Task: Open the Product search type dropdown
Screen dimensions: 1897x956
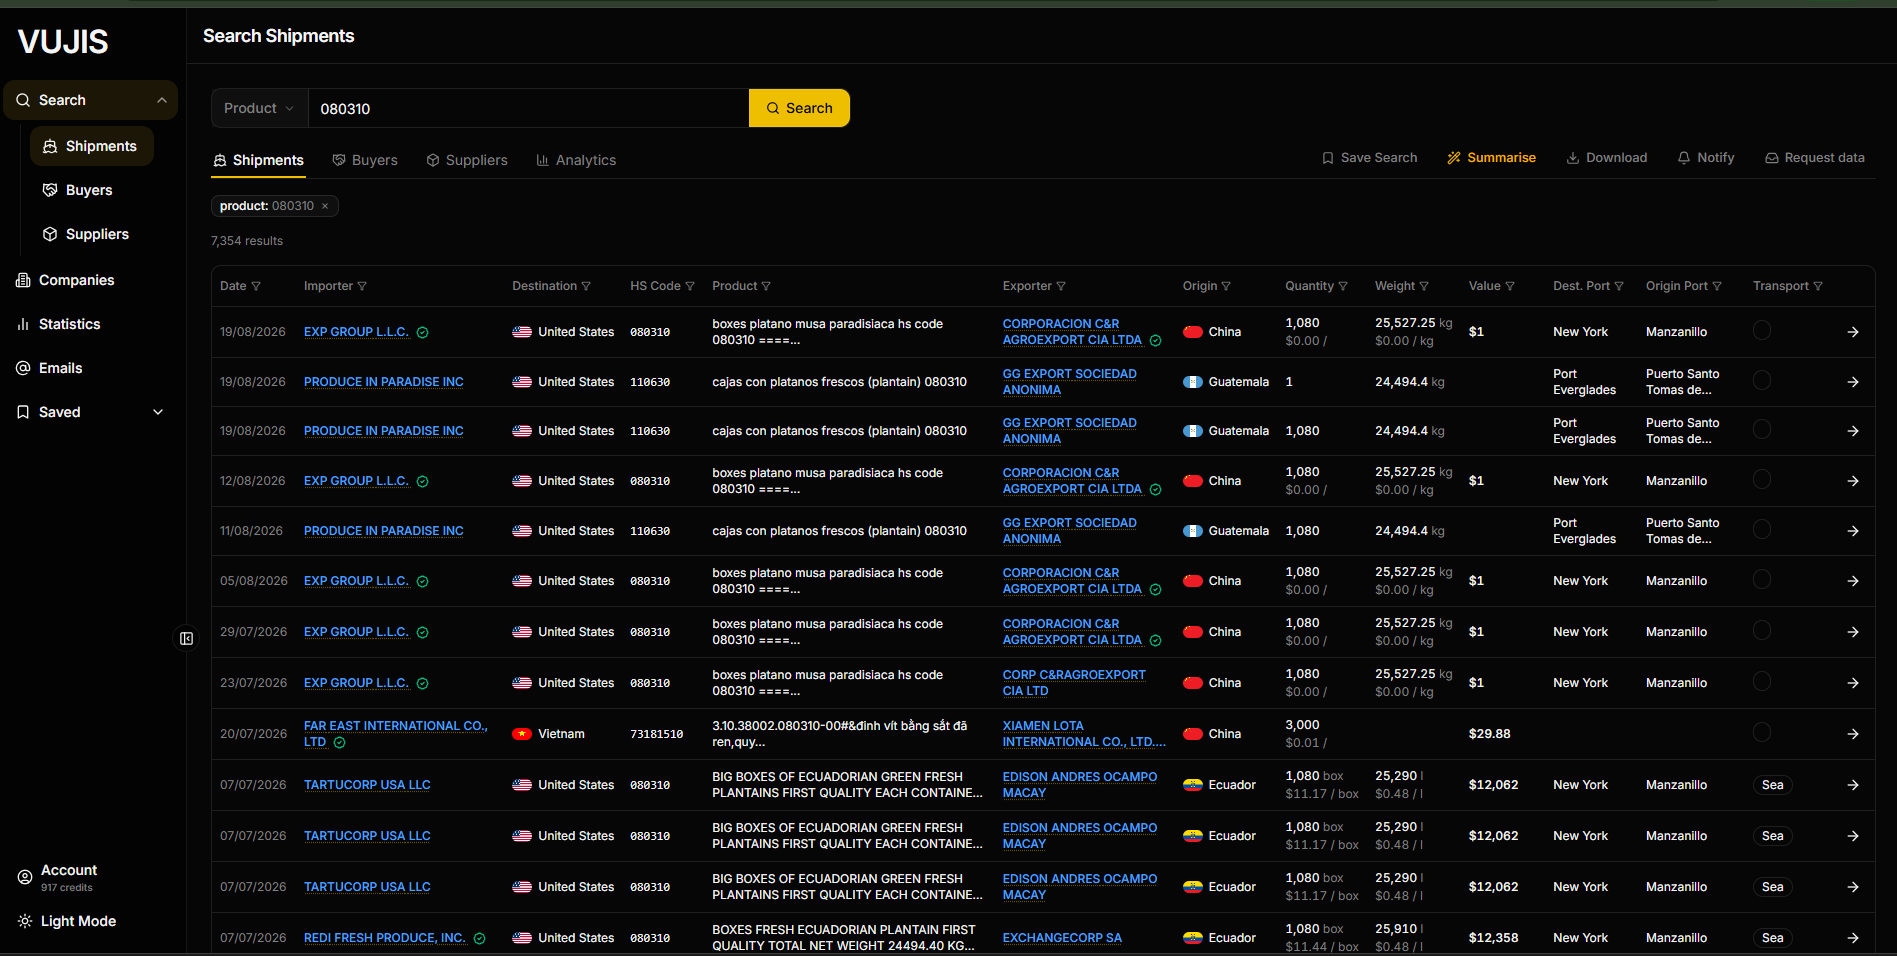Action: tap(259, 108)
